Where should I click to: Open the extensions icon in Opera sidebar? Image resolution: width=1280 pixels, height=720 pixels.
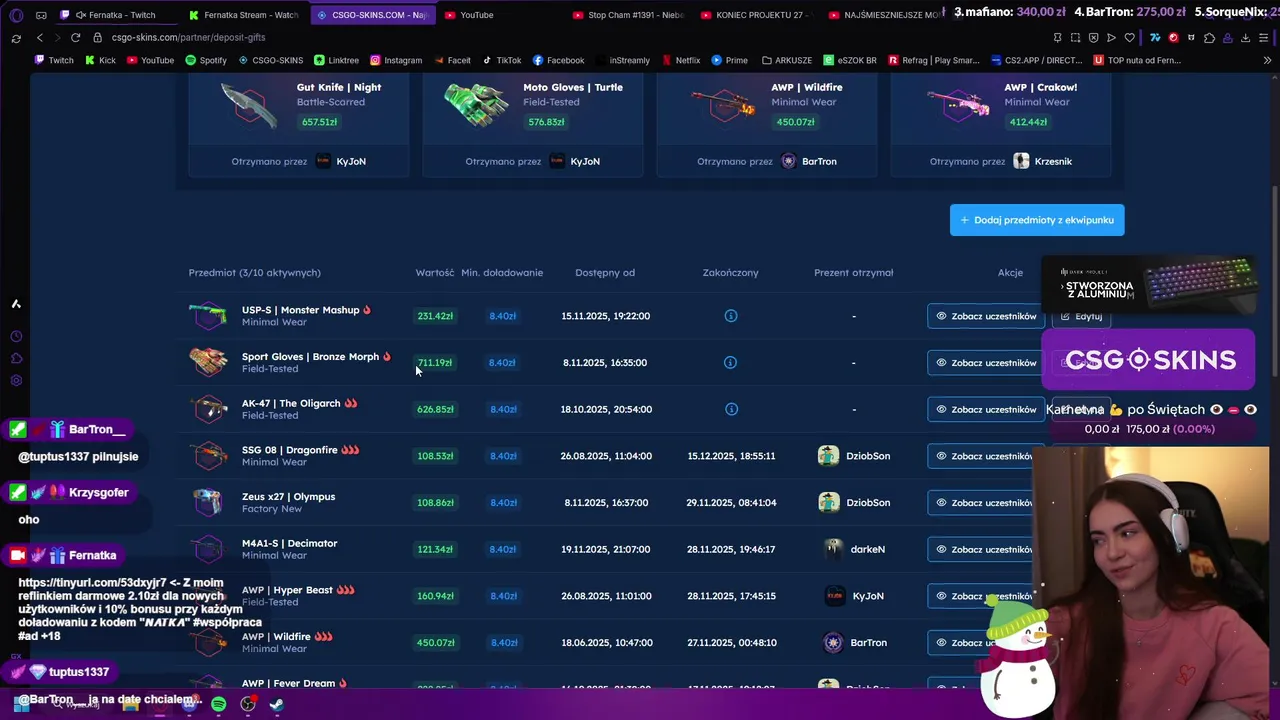16,358
